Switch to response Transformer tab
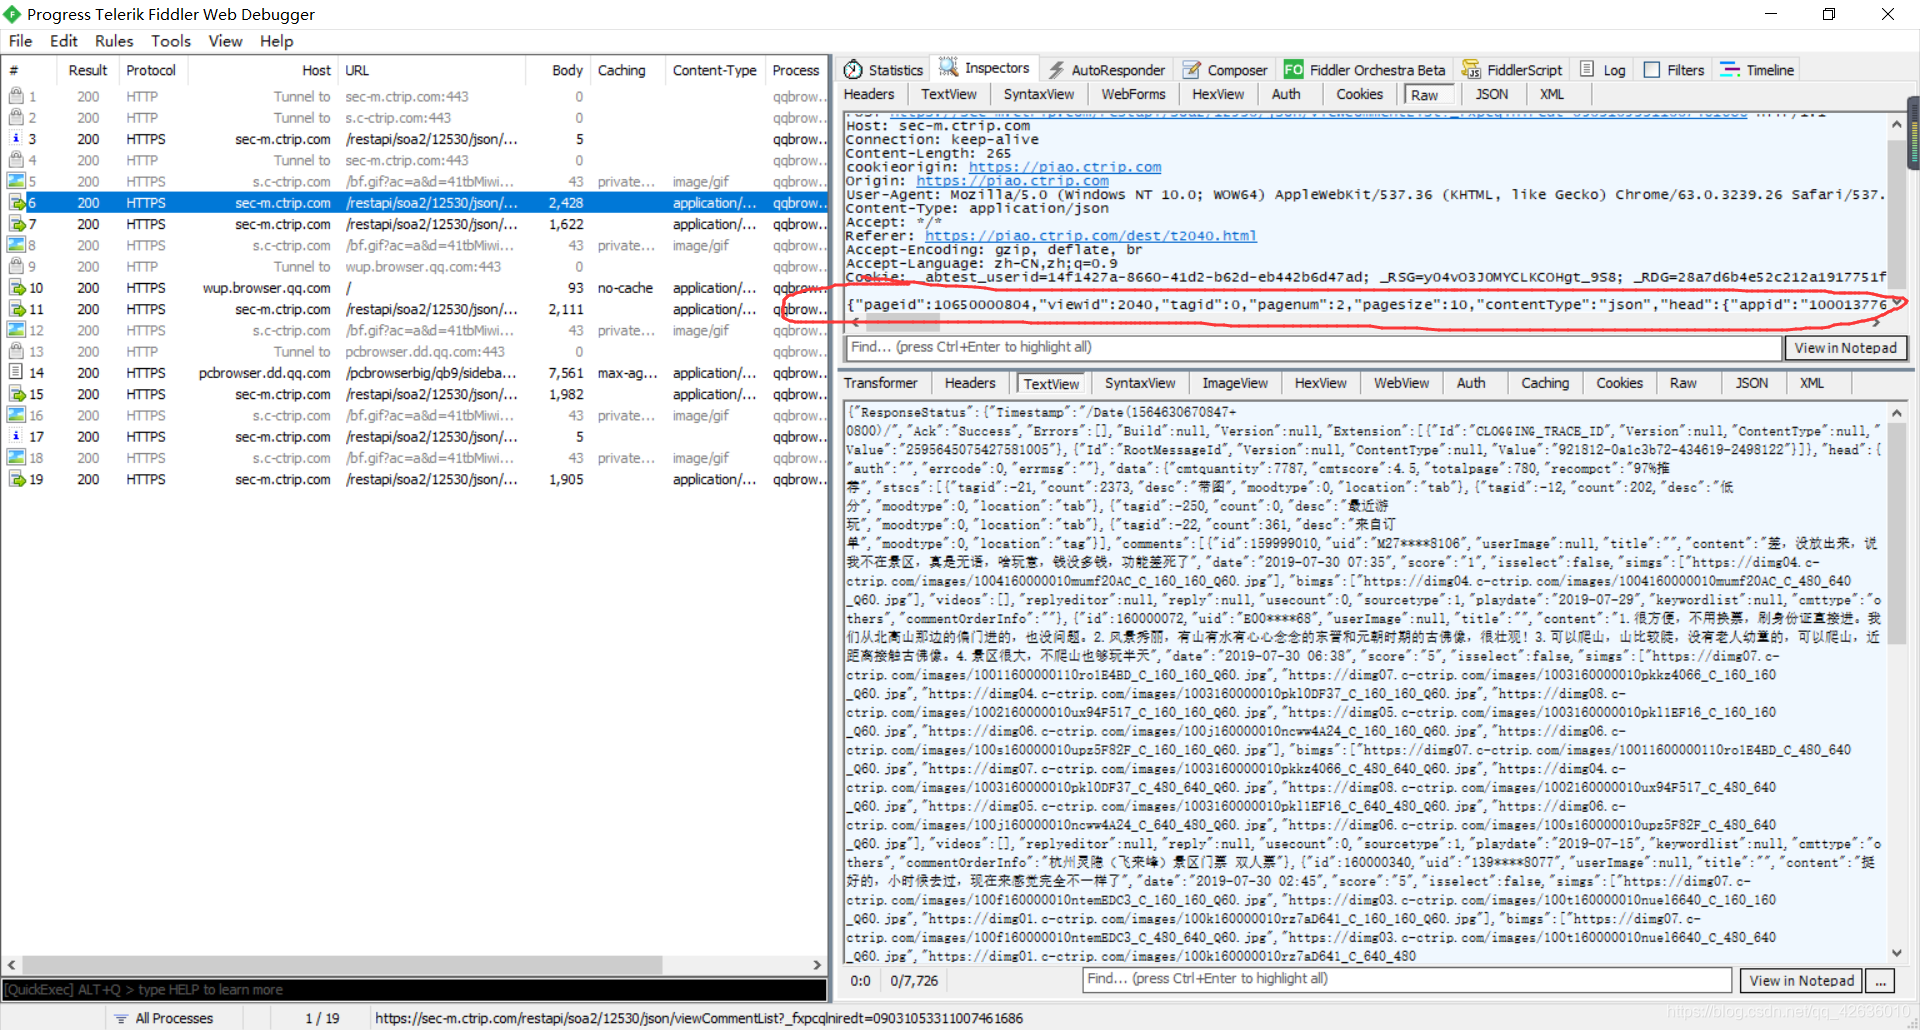Viewport: 1920px width, 1030px height. click(x=881, y=383)
